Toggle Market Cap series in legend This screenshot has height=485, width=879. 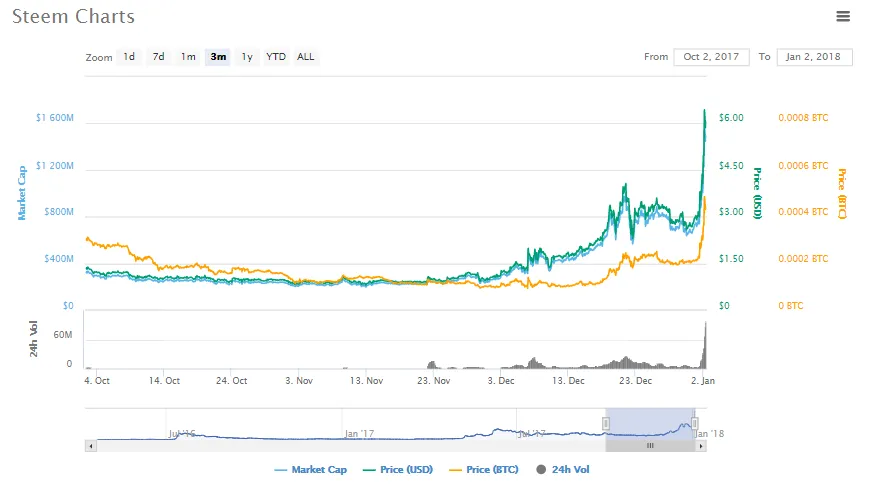click(x=311, y=470)
